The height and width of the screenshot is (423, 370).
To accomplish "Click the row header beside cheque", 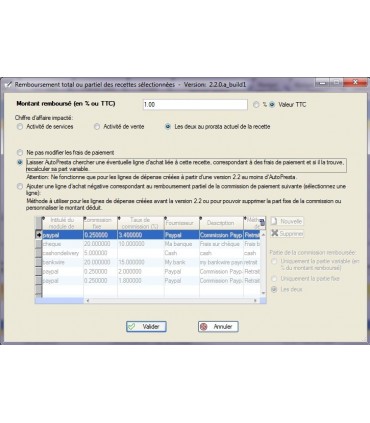I will (39, 244).
